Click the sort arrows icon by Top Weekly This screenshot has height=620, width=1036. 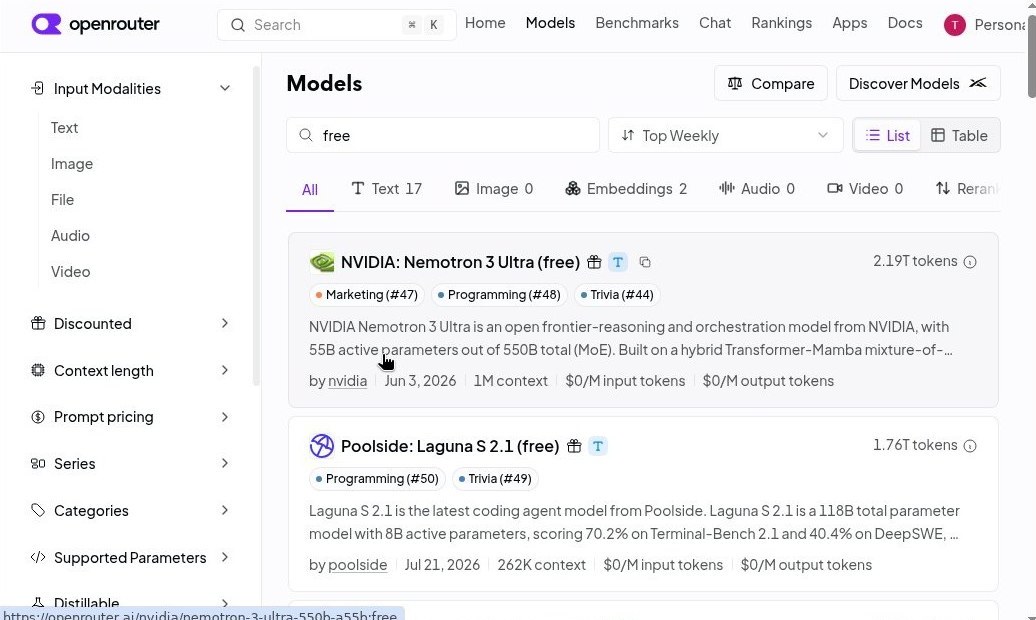[x=628, y=136]
